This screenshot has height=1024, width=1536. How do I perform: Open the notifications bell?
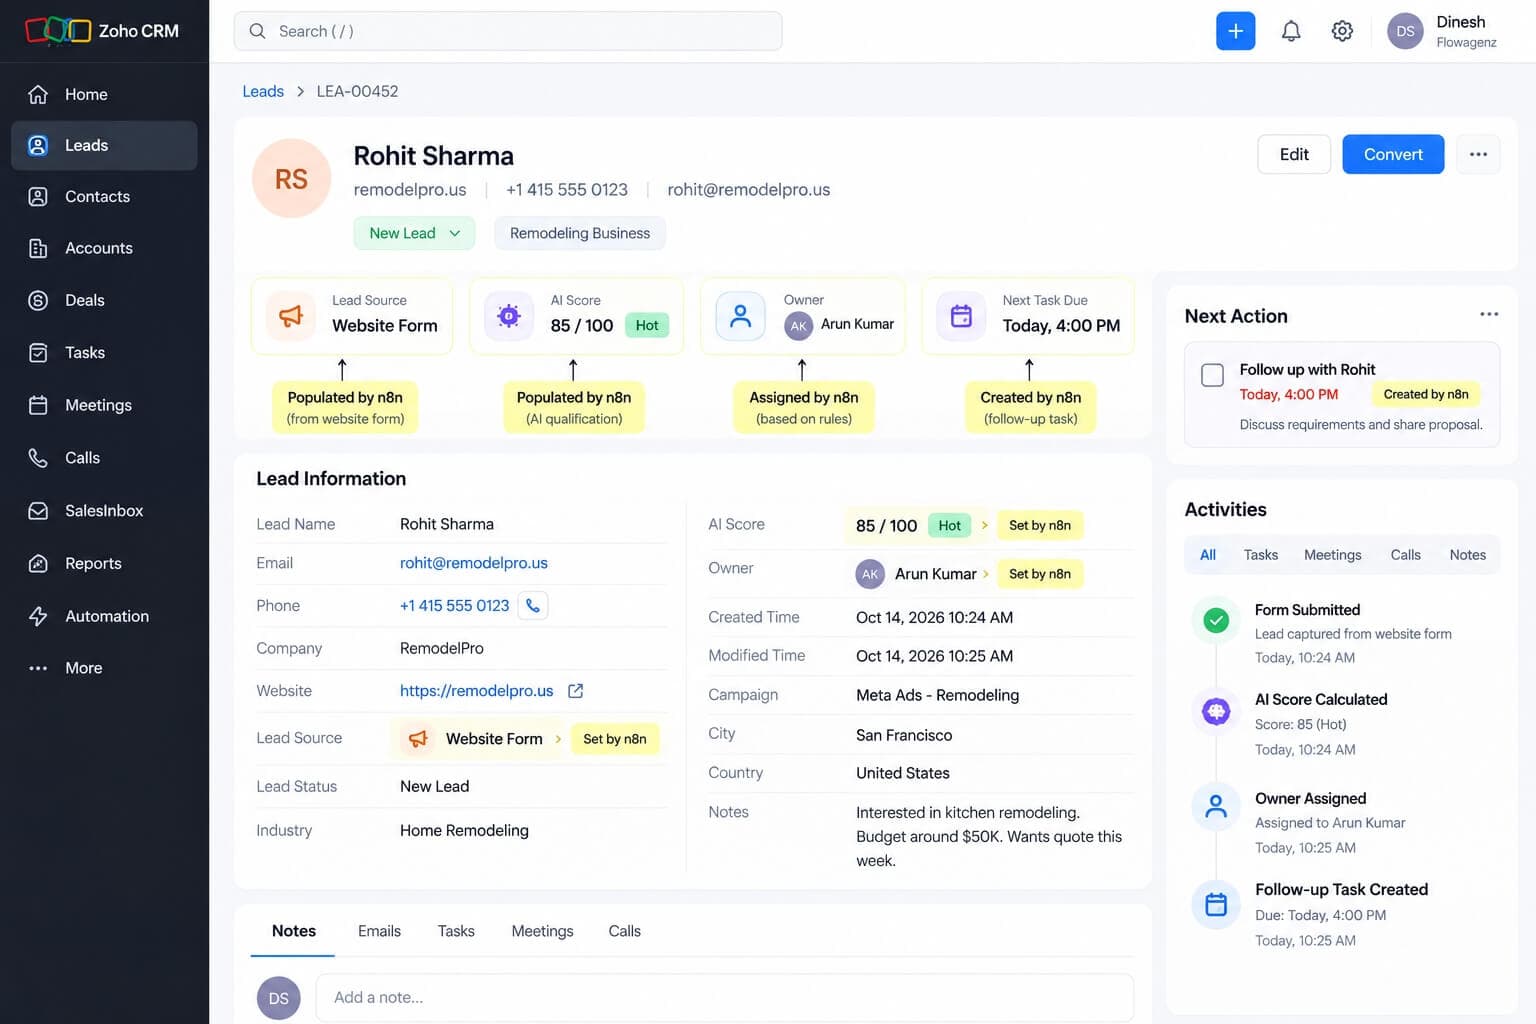(x=1291, y=31)
